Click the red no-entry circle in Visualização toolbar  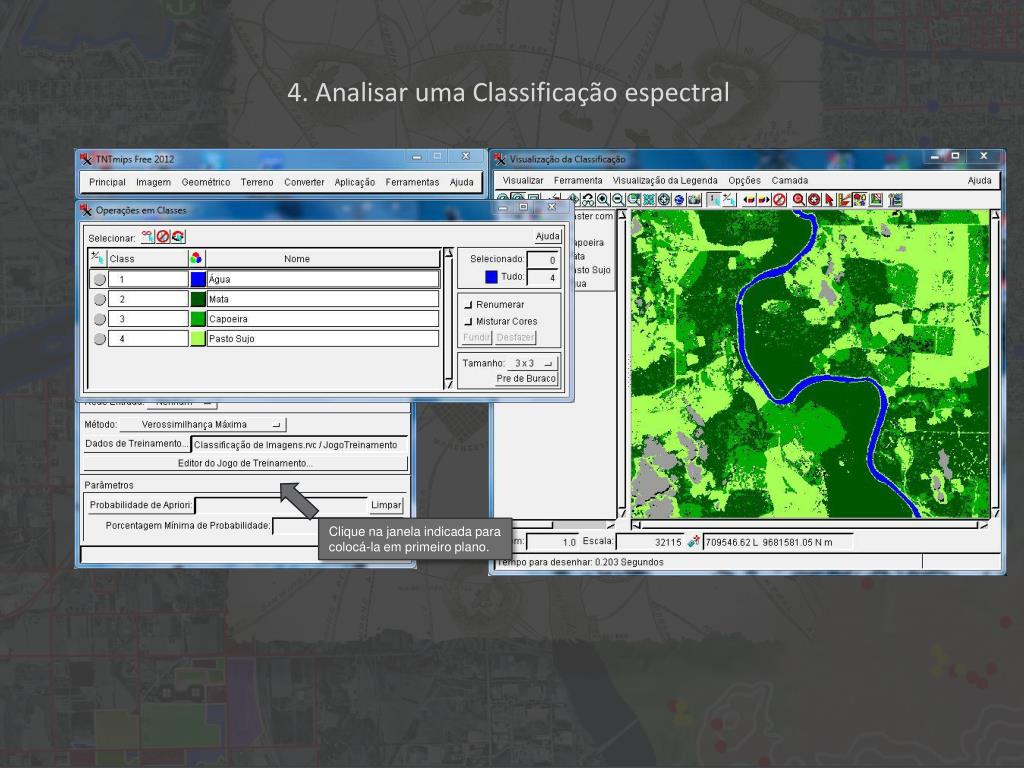[x=779, y=199]
